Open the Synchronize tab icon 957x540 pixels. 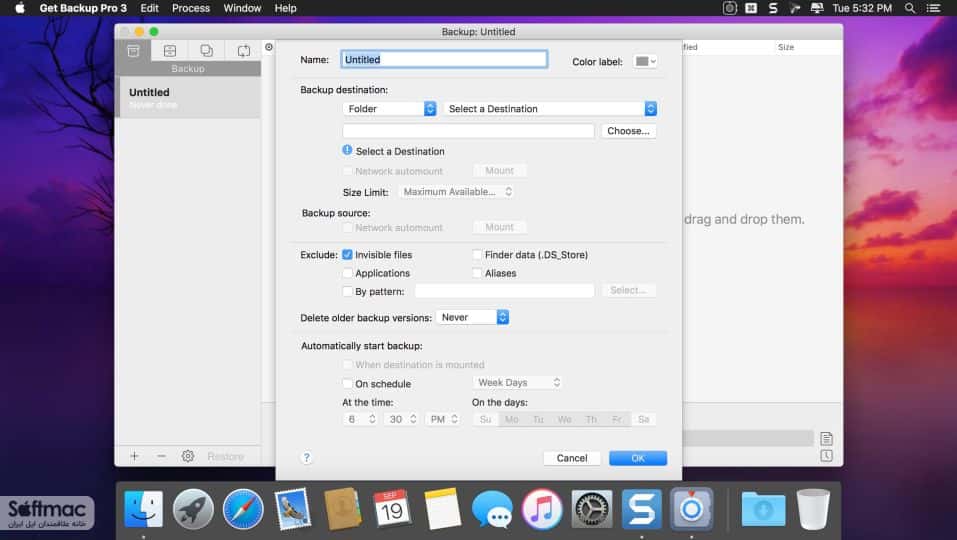coord(244,51)
